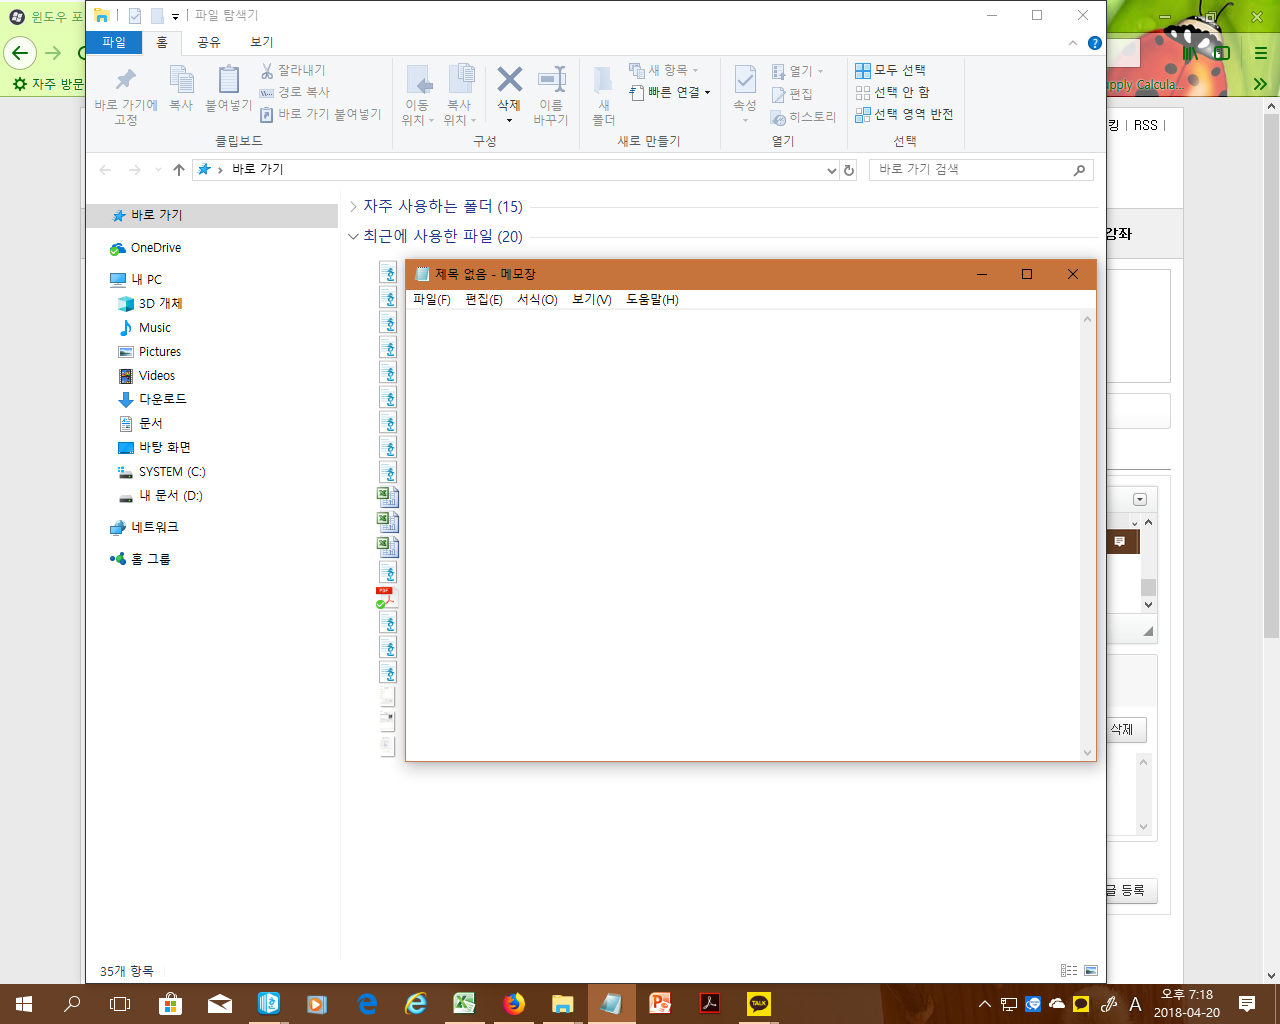Open the Firefox hamburger menu

coord(1261,53)
